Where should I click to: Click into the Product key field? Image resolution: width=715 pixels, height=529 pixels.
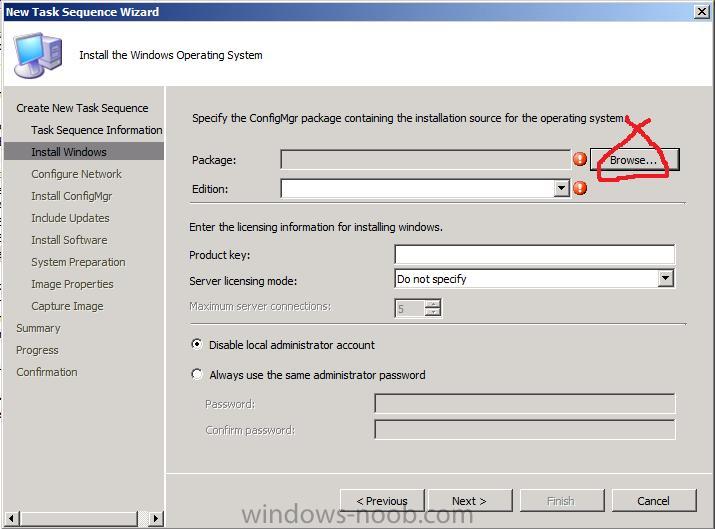click(x=534, y=254)
